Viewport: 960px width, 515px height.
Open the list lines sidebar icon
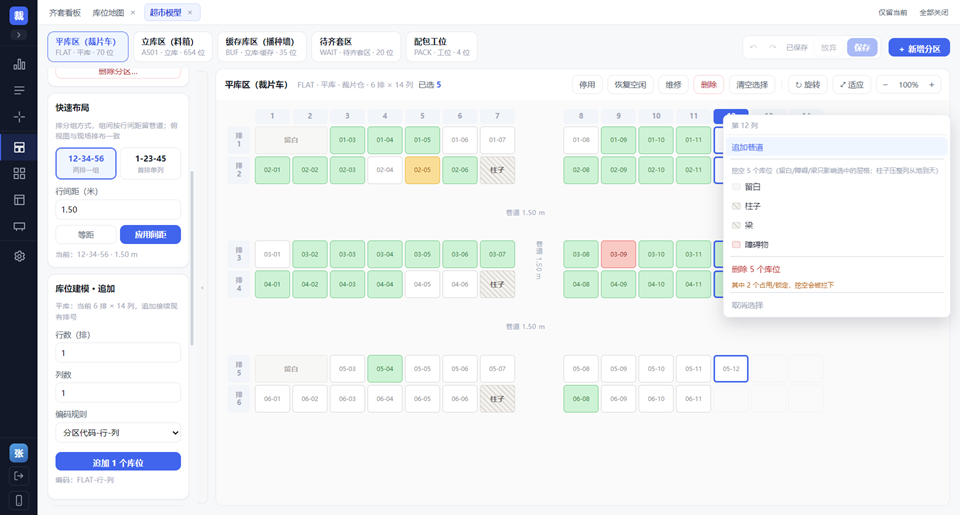[19, 91]
